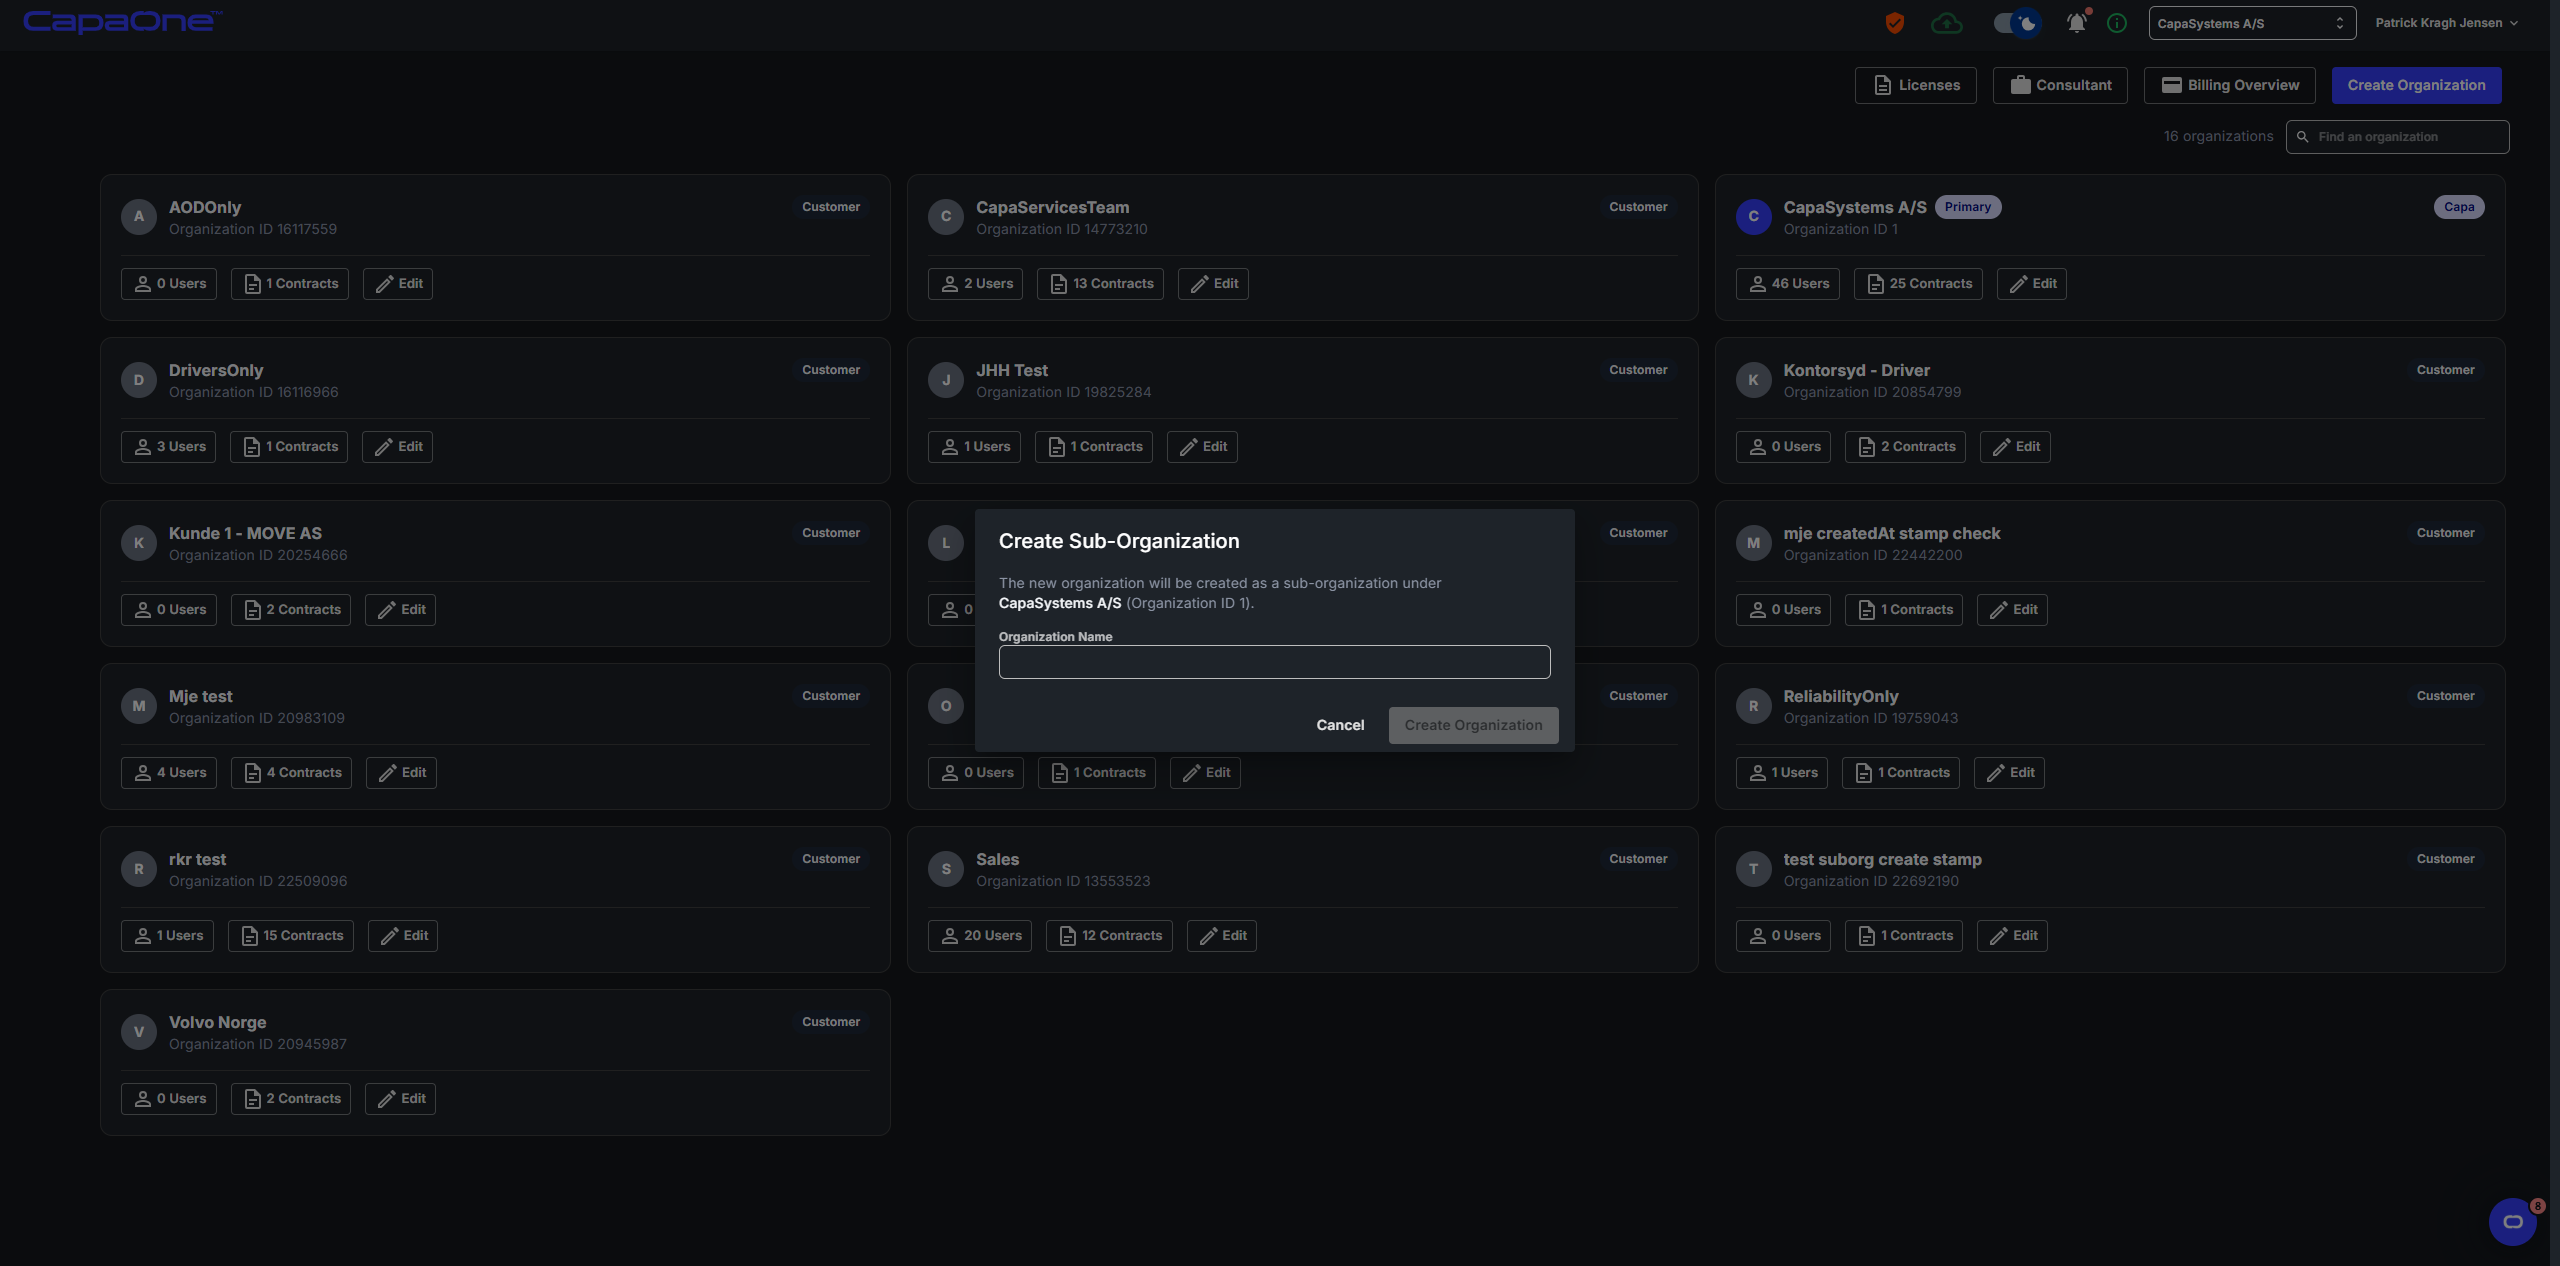Edit the rkr test organization
Viewport: 2560px width, 1266px height.
pyautogui.click(x=403, y=936)
